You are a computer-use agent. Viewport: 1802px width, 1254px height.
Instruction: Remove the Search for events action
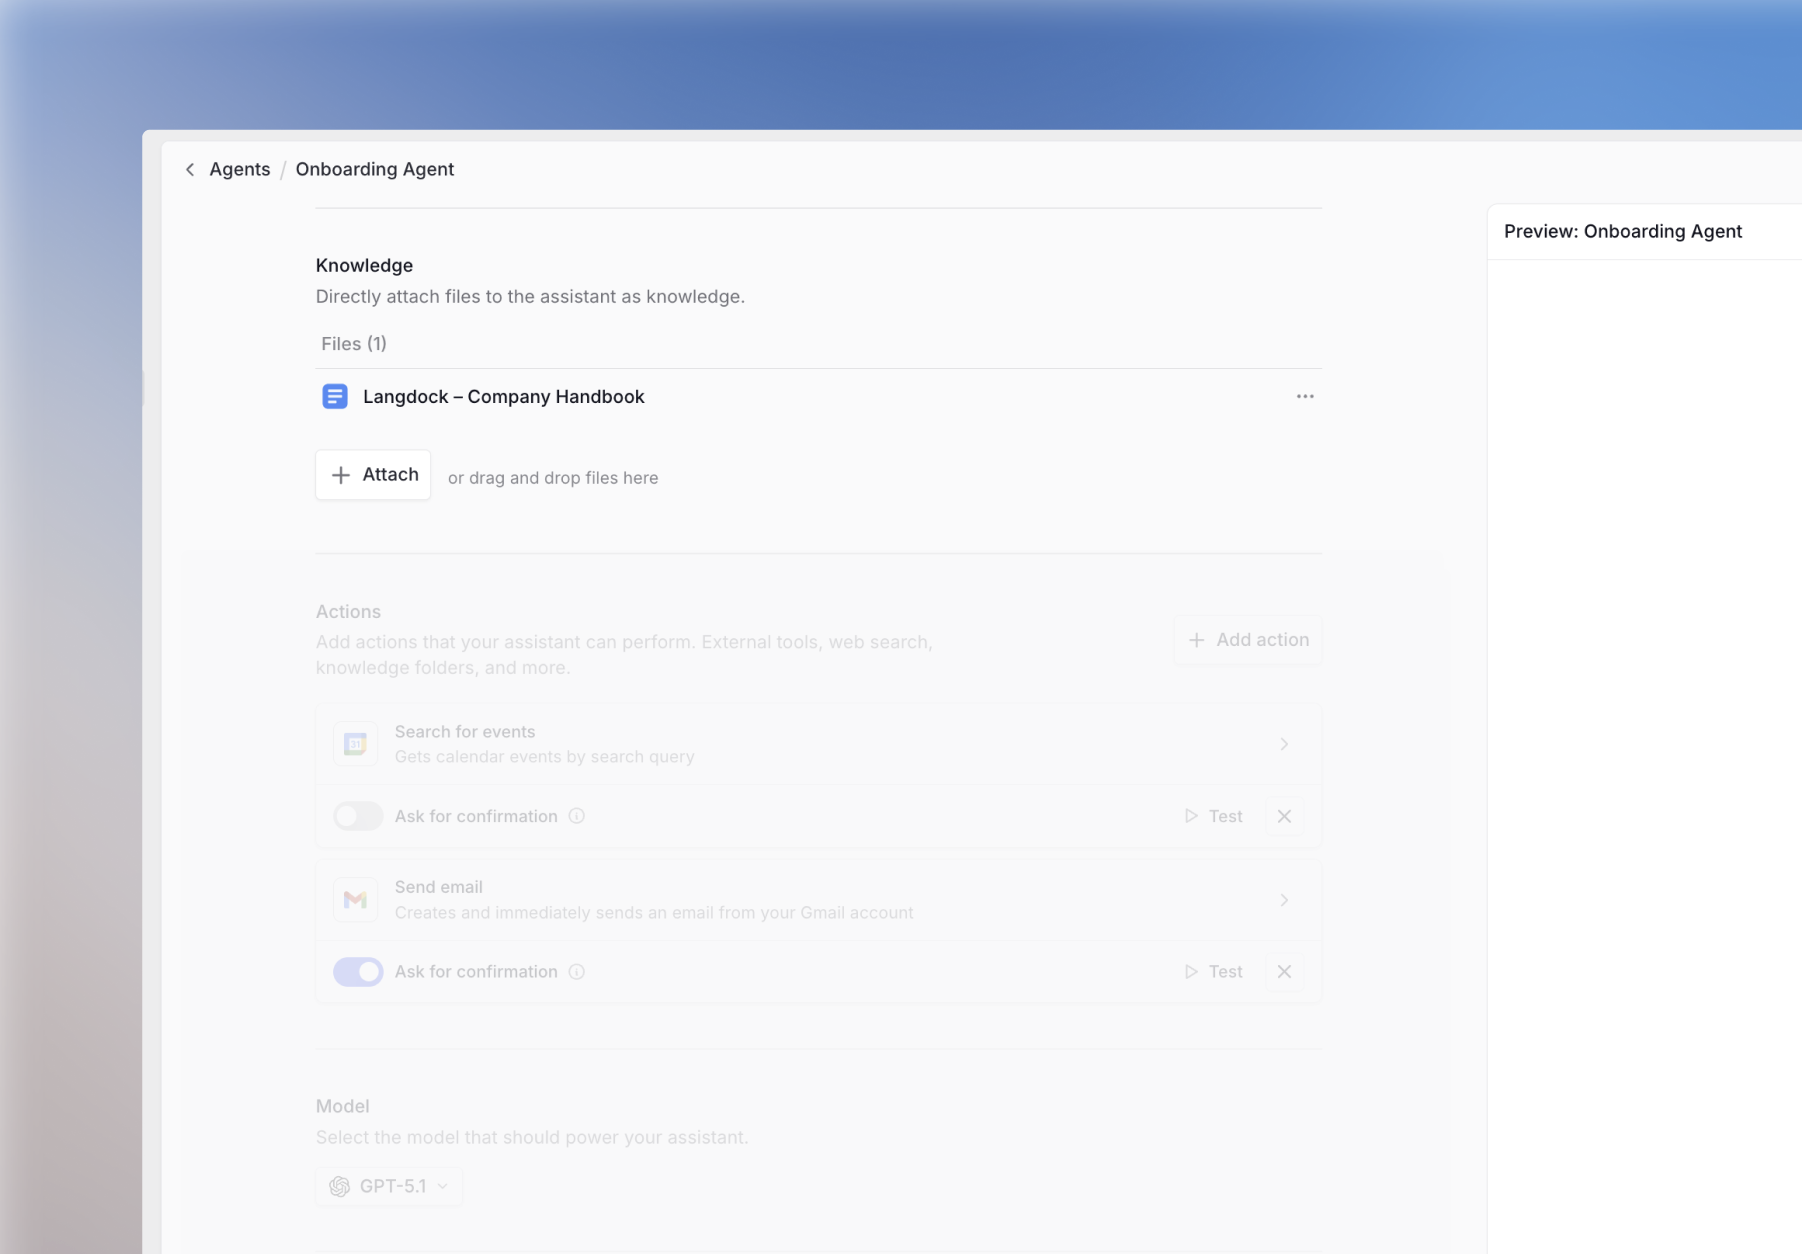pos(1284,816)
